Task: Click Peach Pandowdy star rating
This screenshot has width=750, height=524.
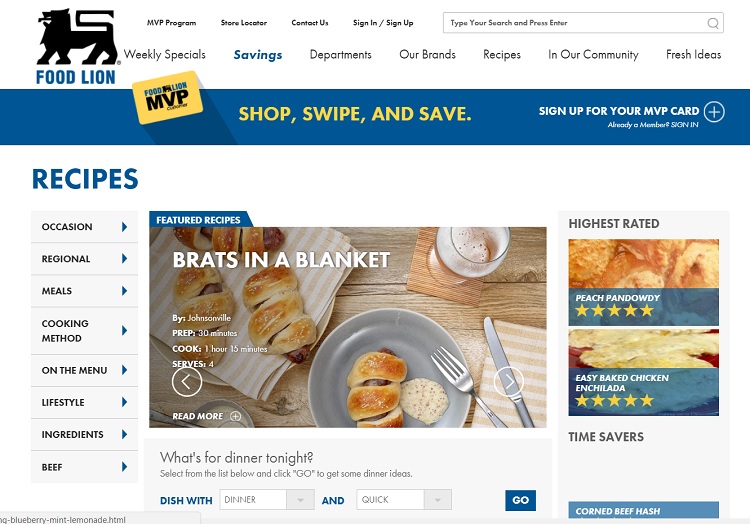Action: [x=615, y=311]
